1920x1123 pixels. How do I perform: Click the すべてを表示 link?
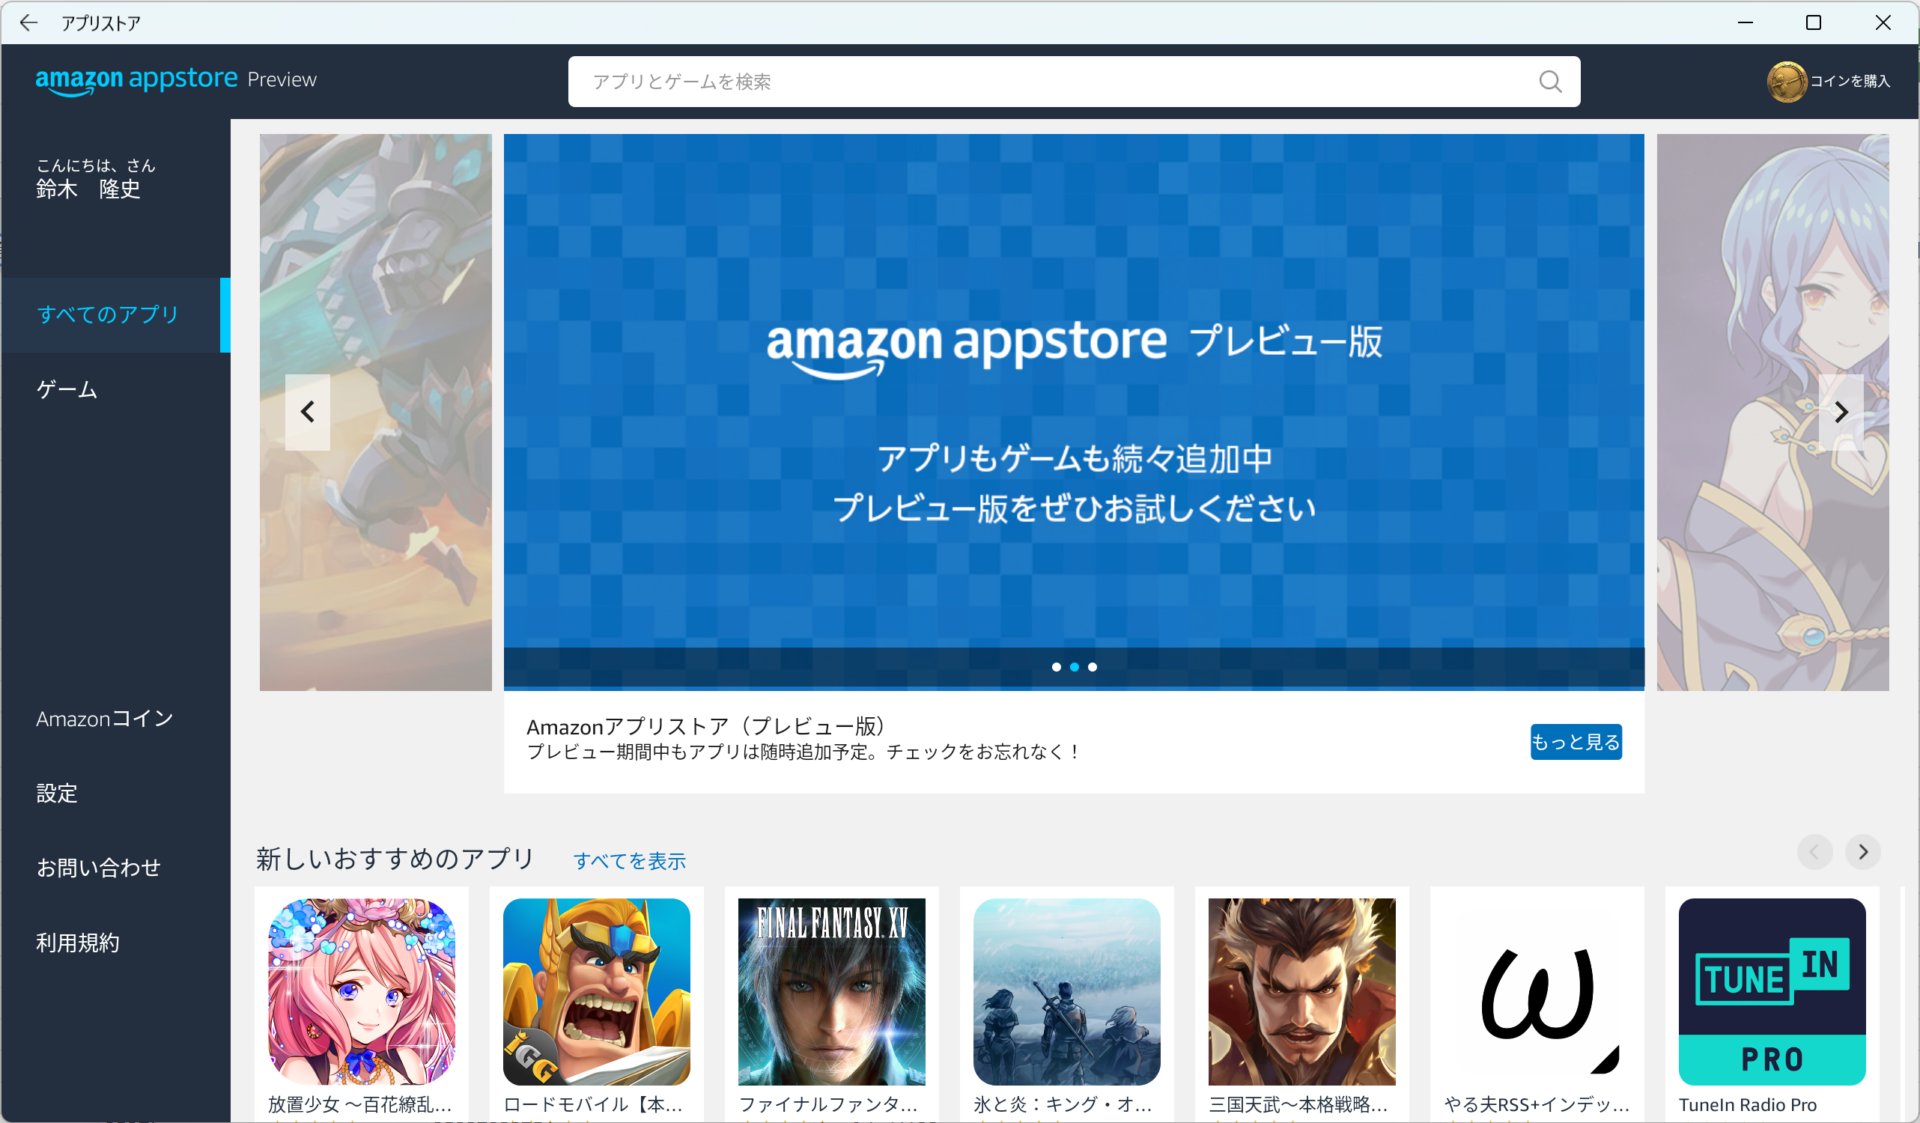tap(629, 861)
